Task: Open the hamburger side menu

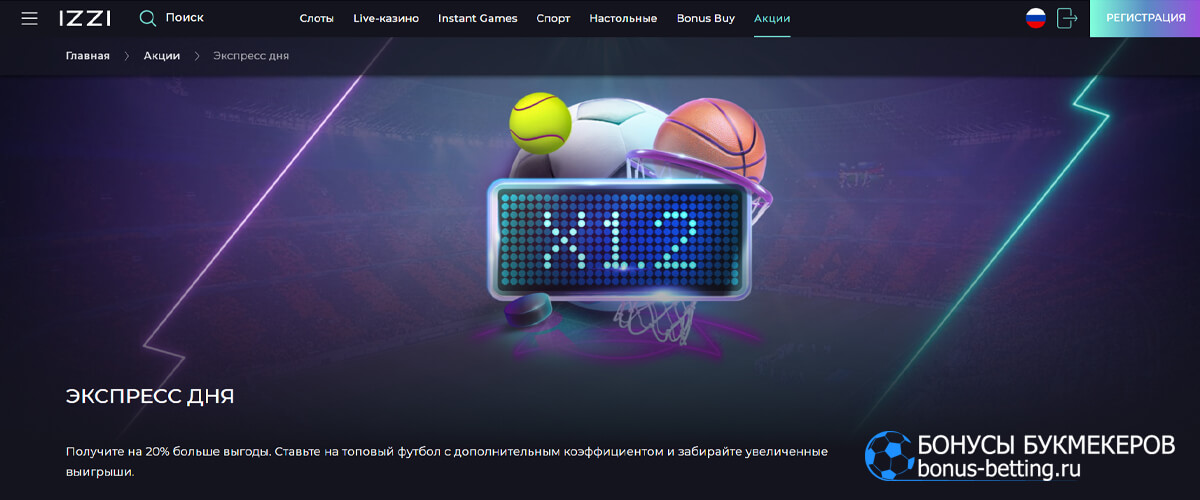Action: coord(29,18)
